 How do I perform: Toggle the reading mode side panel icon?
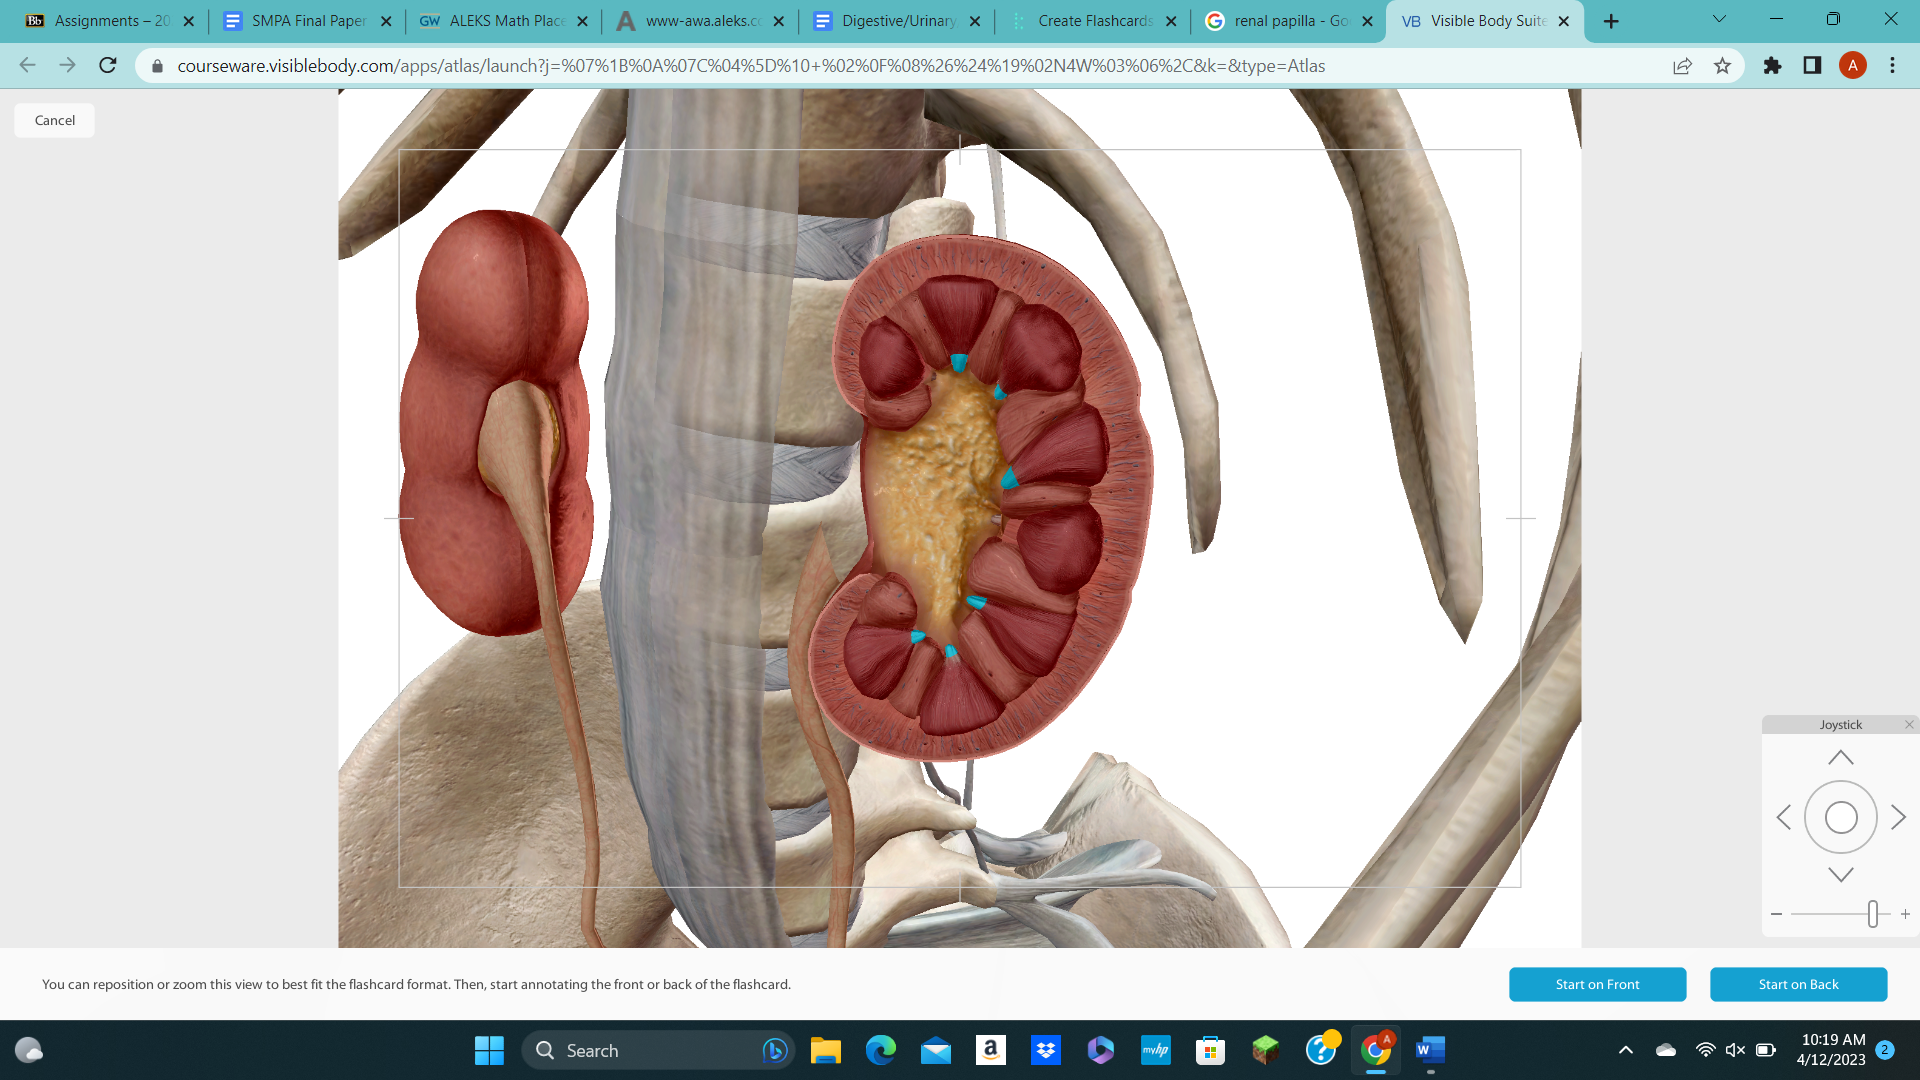click(x=1812, y=66)
